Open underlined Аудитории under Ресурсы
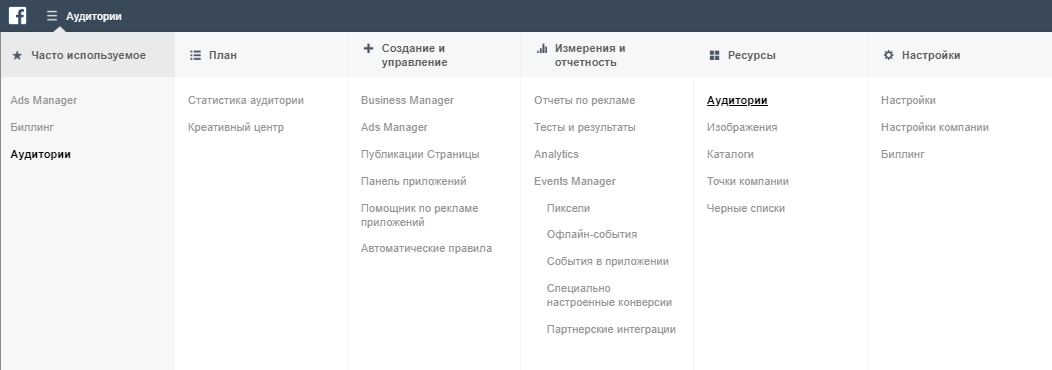Image resolution: width=1052 pixels, height=370 pixels. [x=737, y=101]
